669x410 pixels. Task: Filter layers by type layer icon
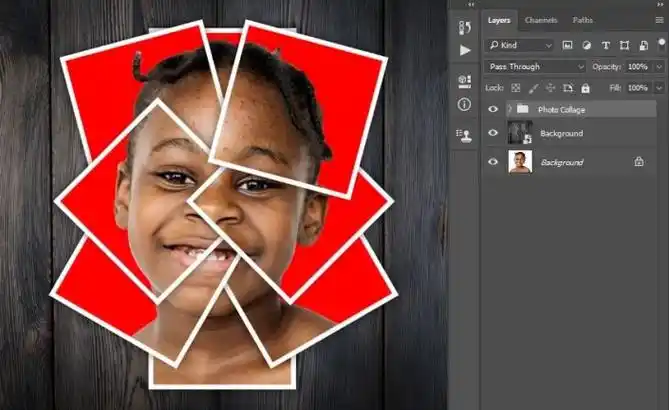(x=605, y=46)
